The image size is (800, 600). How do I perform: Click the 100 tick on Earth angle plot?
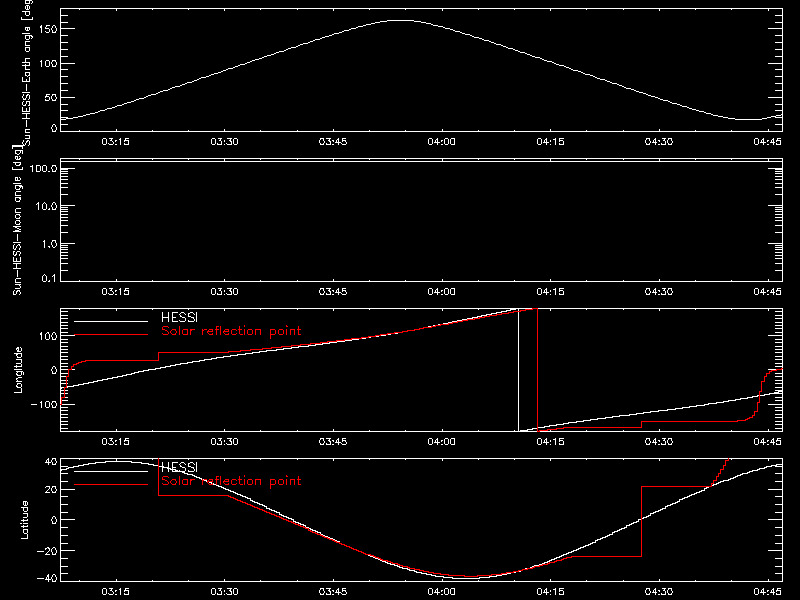47,63
